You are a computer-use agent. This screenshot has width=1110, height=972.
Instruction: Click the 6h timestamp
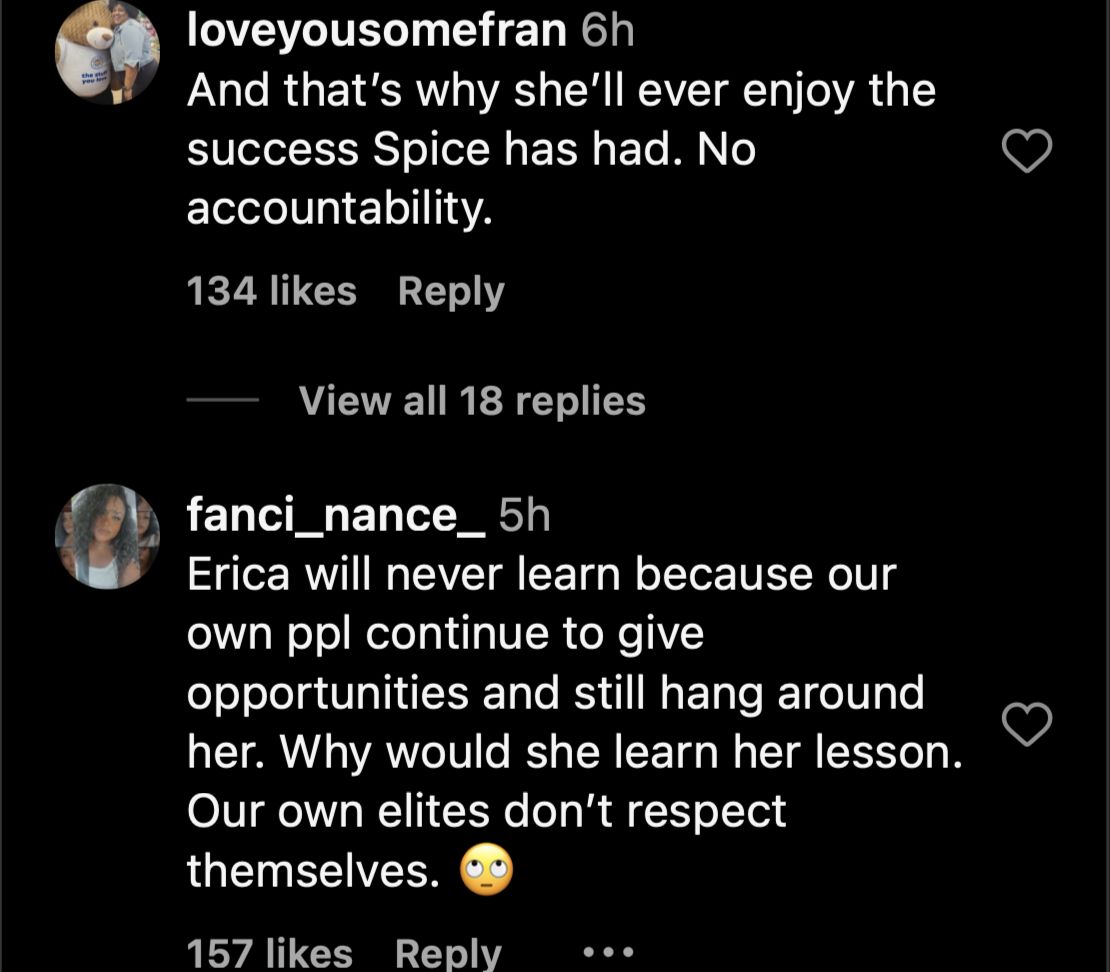pyautogui.click(x=607, y=32)
